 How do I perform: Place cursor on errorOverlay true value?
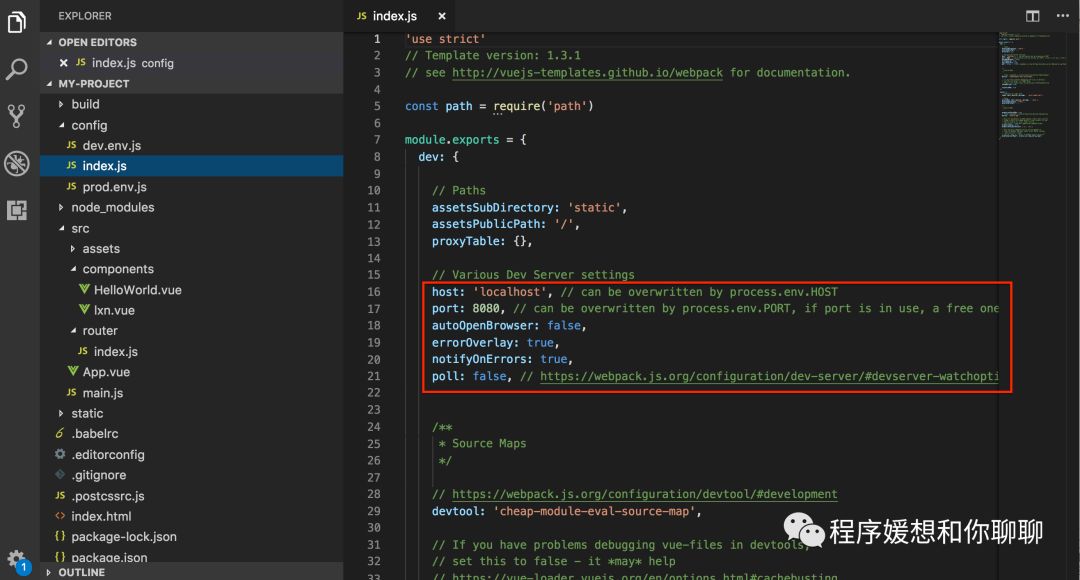click(540, 342)
